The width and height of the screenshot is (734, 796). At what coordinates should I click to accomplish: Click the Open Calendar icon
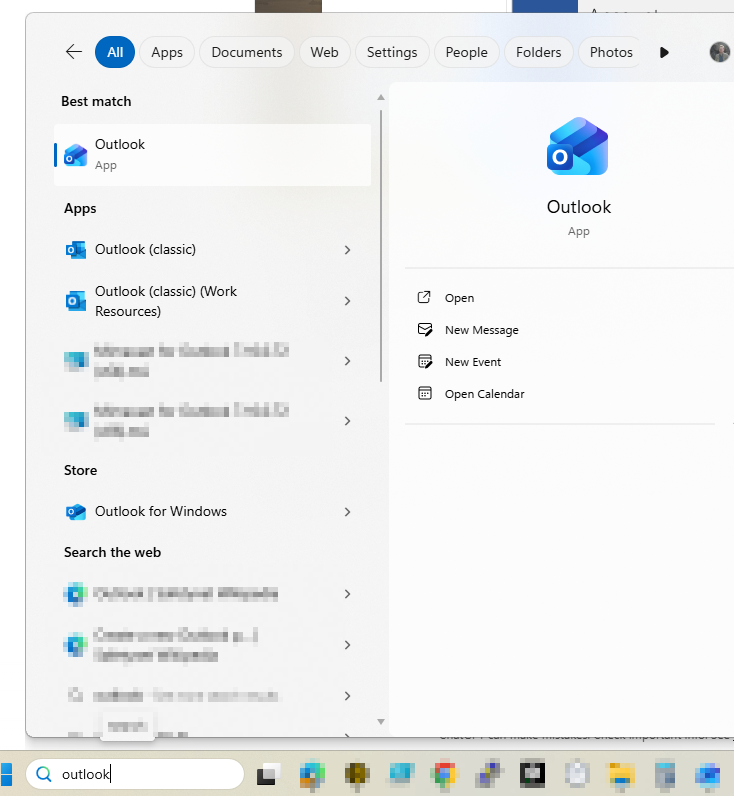(x=425, y=394)
